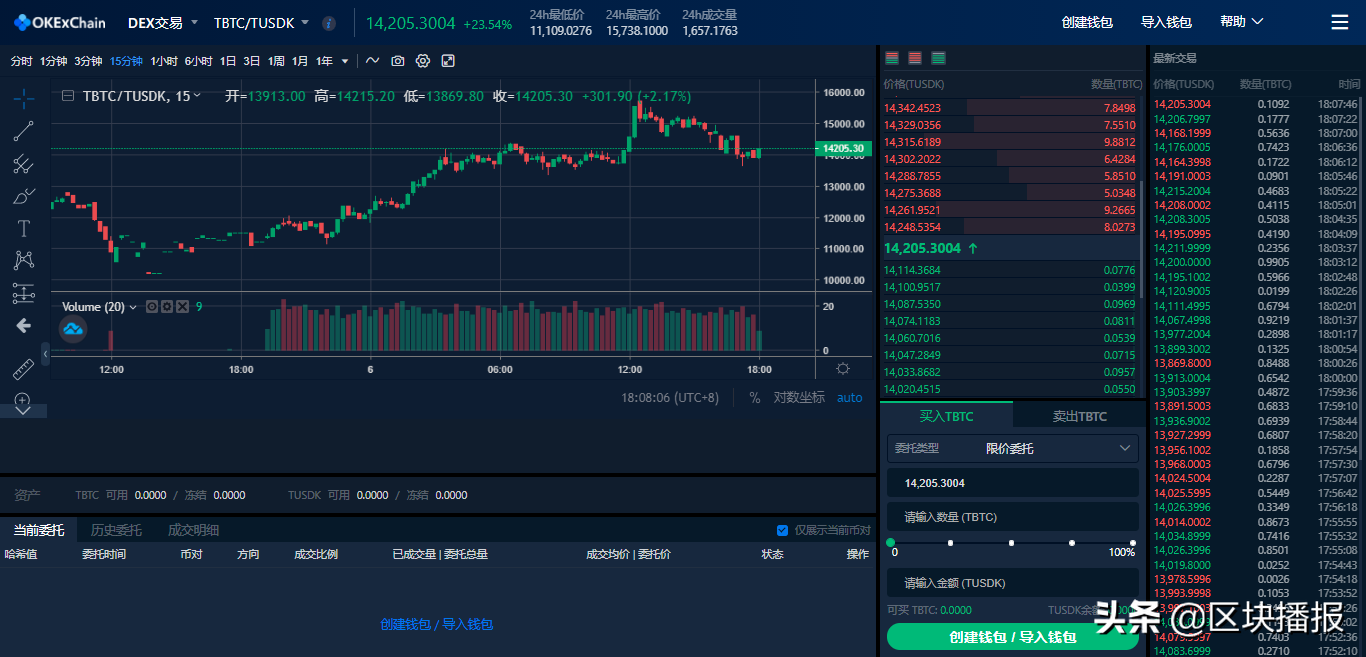1366x657 pixels.
Task: Click green 创建钱包 / 导入钱包 button
Action: coord(1012,637)
